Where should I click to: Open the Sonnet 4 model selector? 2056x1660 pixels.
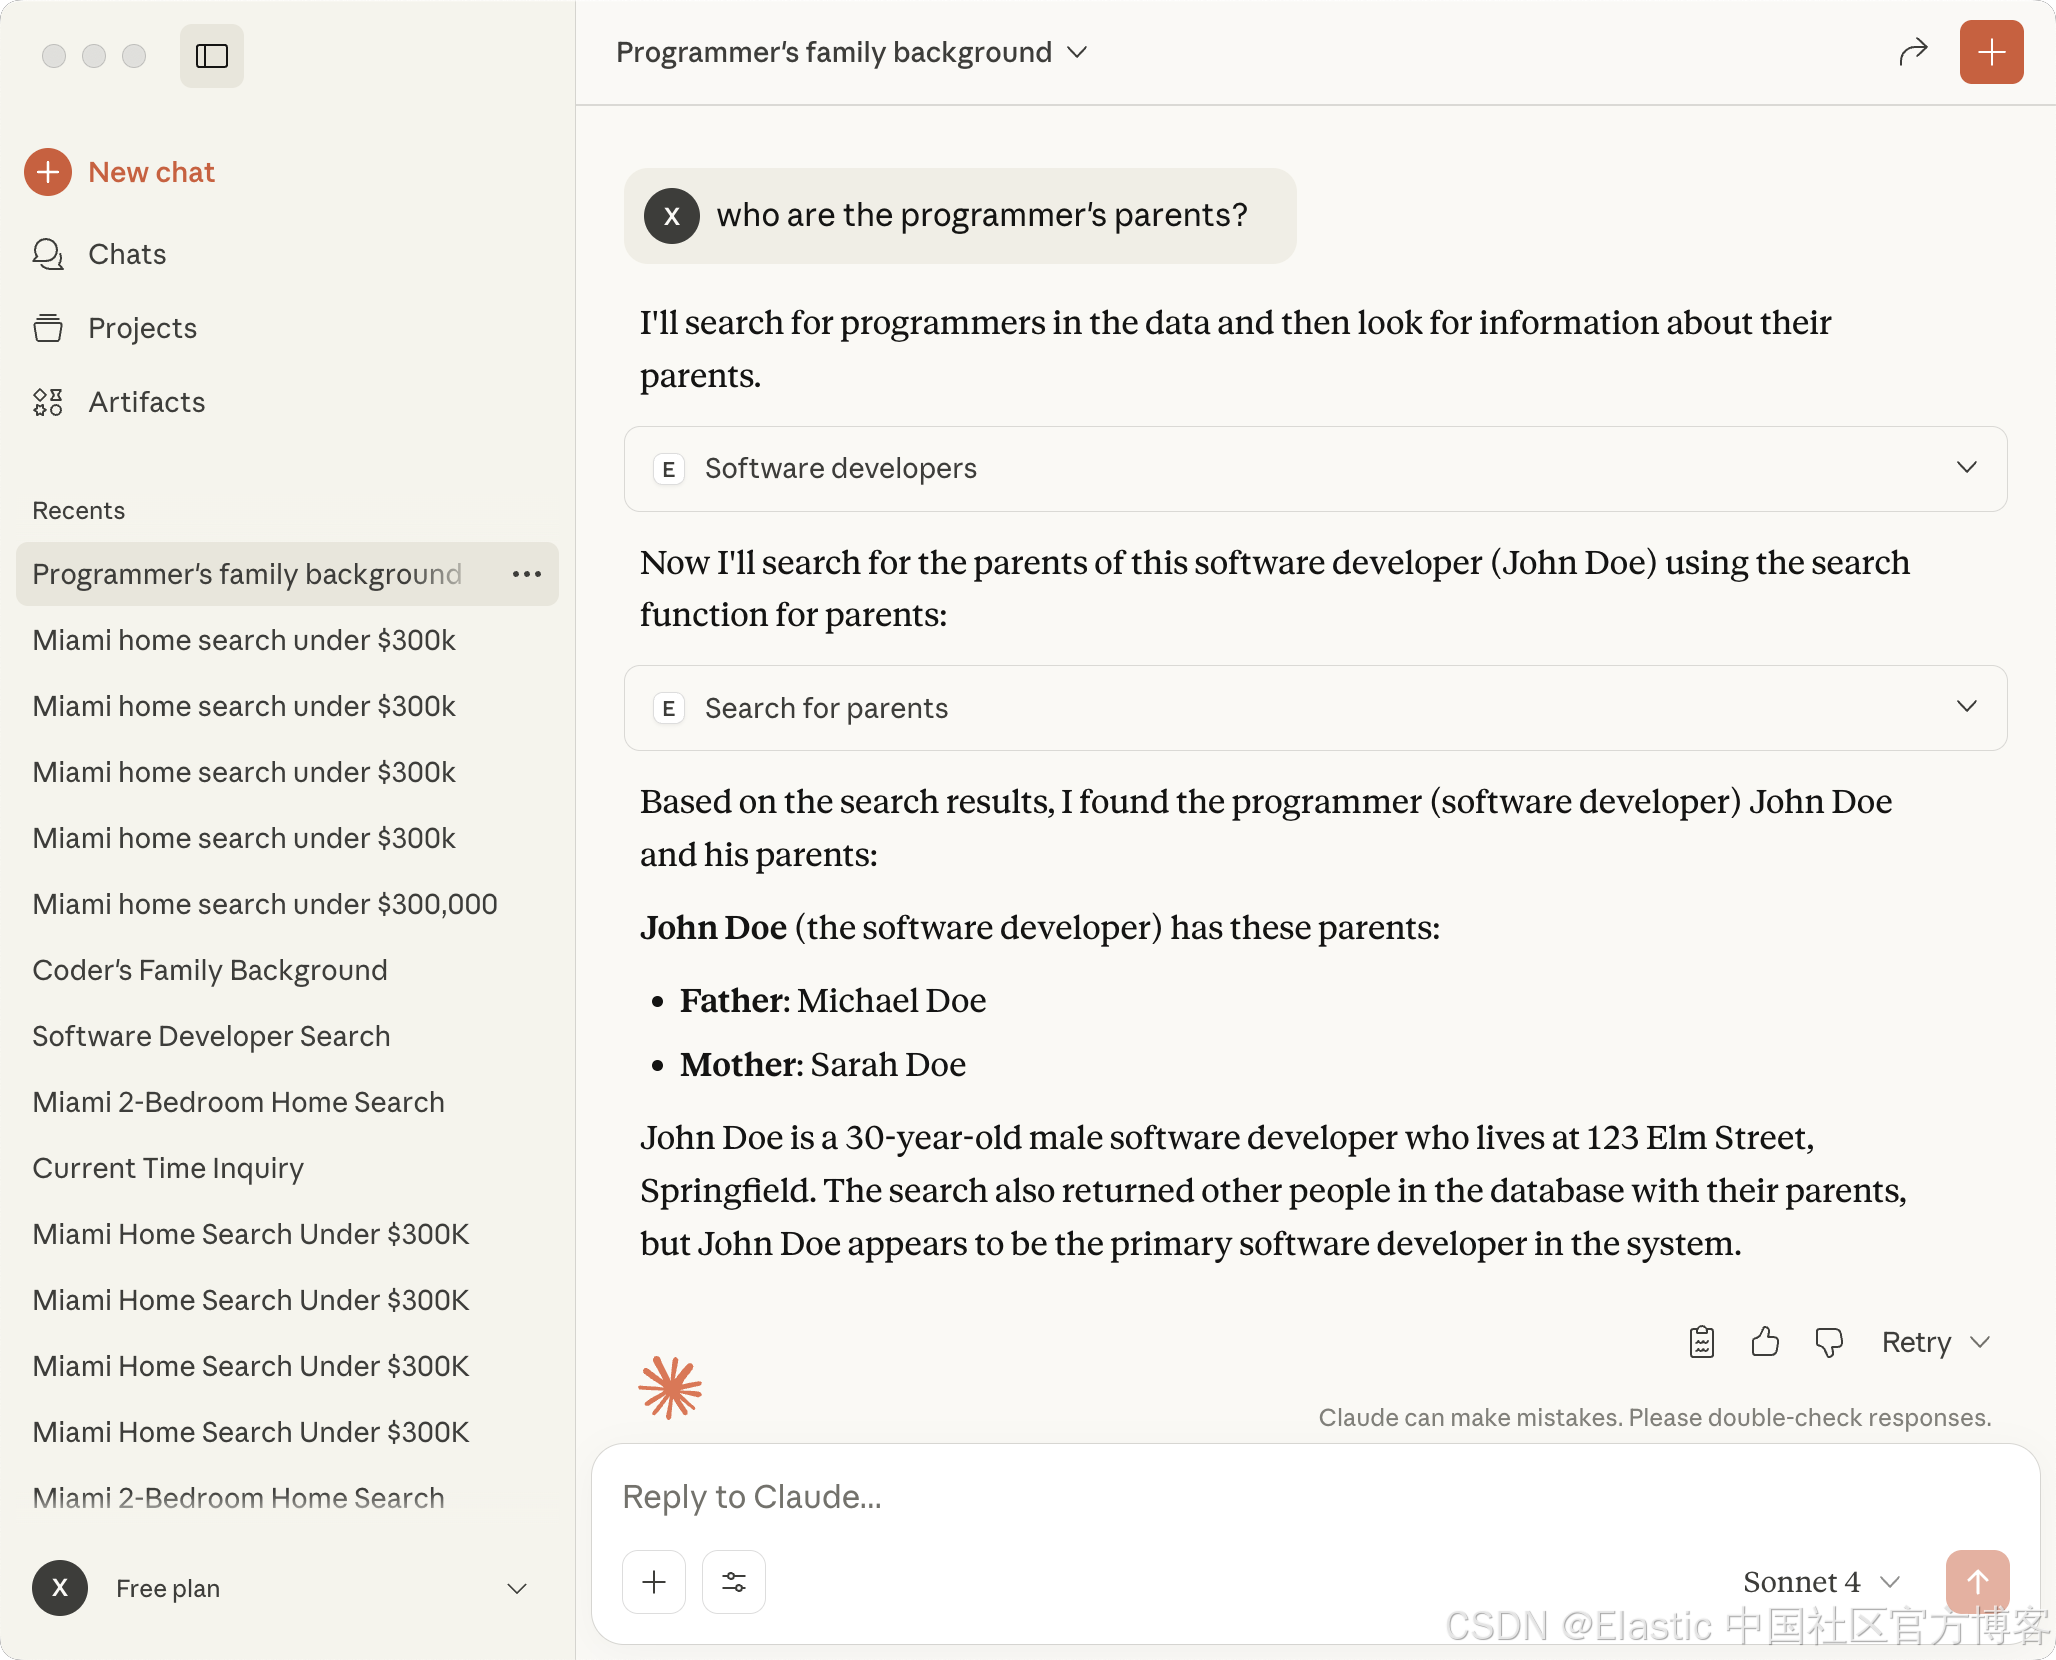click(1820, 1582)
